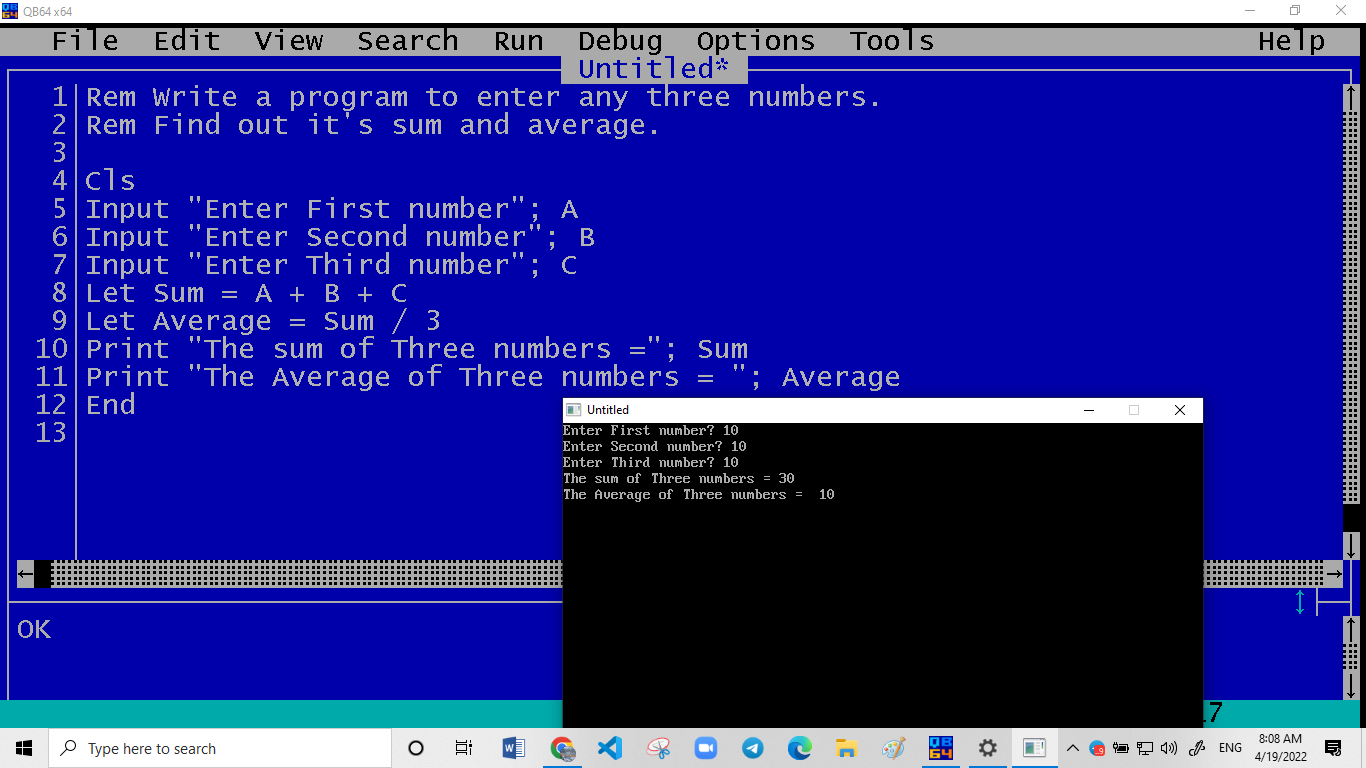Open Settings gear on the taskbar

[x=988, y=748]
